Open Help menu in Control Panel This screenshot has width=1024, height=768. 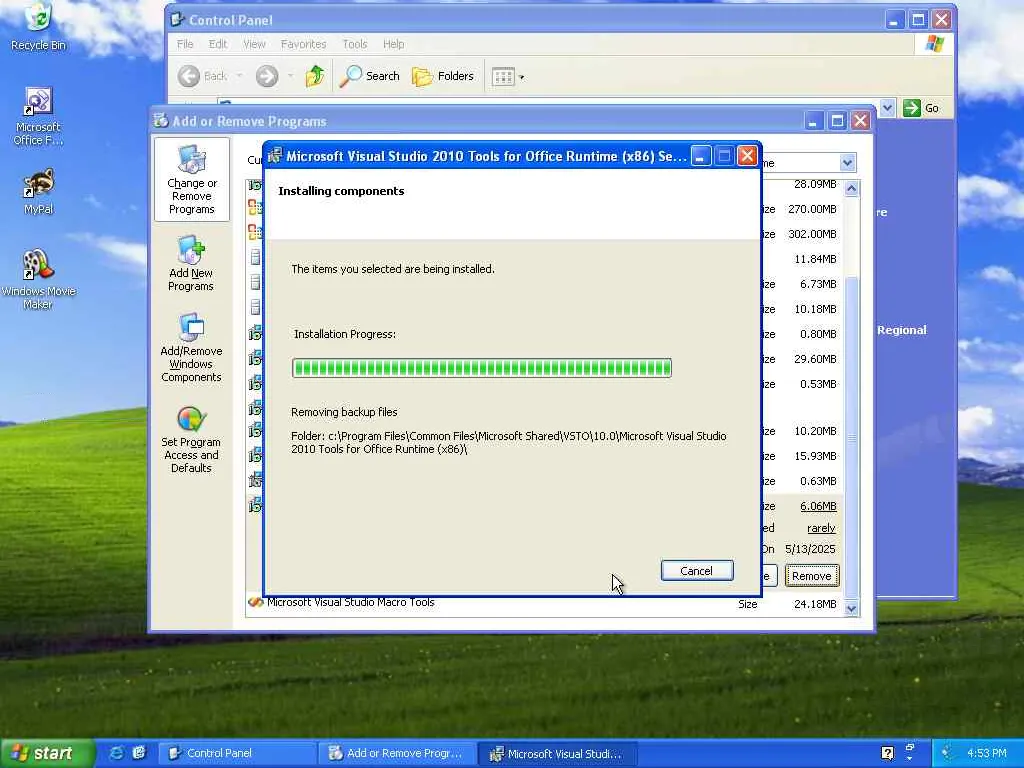(x=393, y=44)
